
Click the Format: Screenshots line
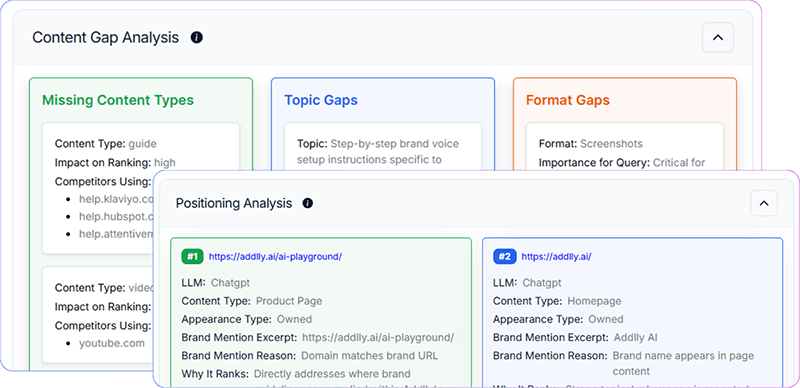[x=591, y=143]
